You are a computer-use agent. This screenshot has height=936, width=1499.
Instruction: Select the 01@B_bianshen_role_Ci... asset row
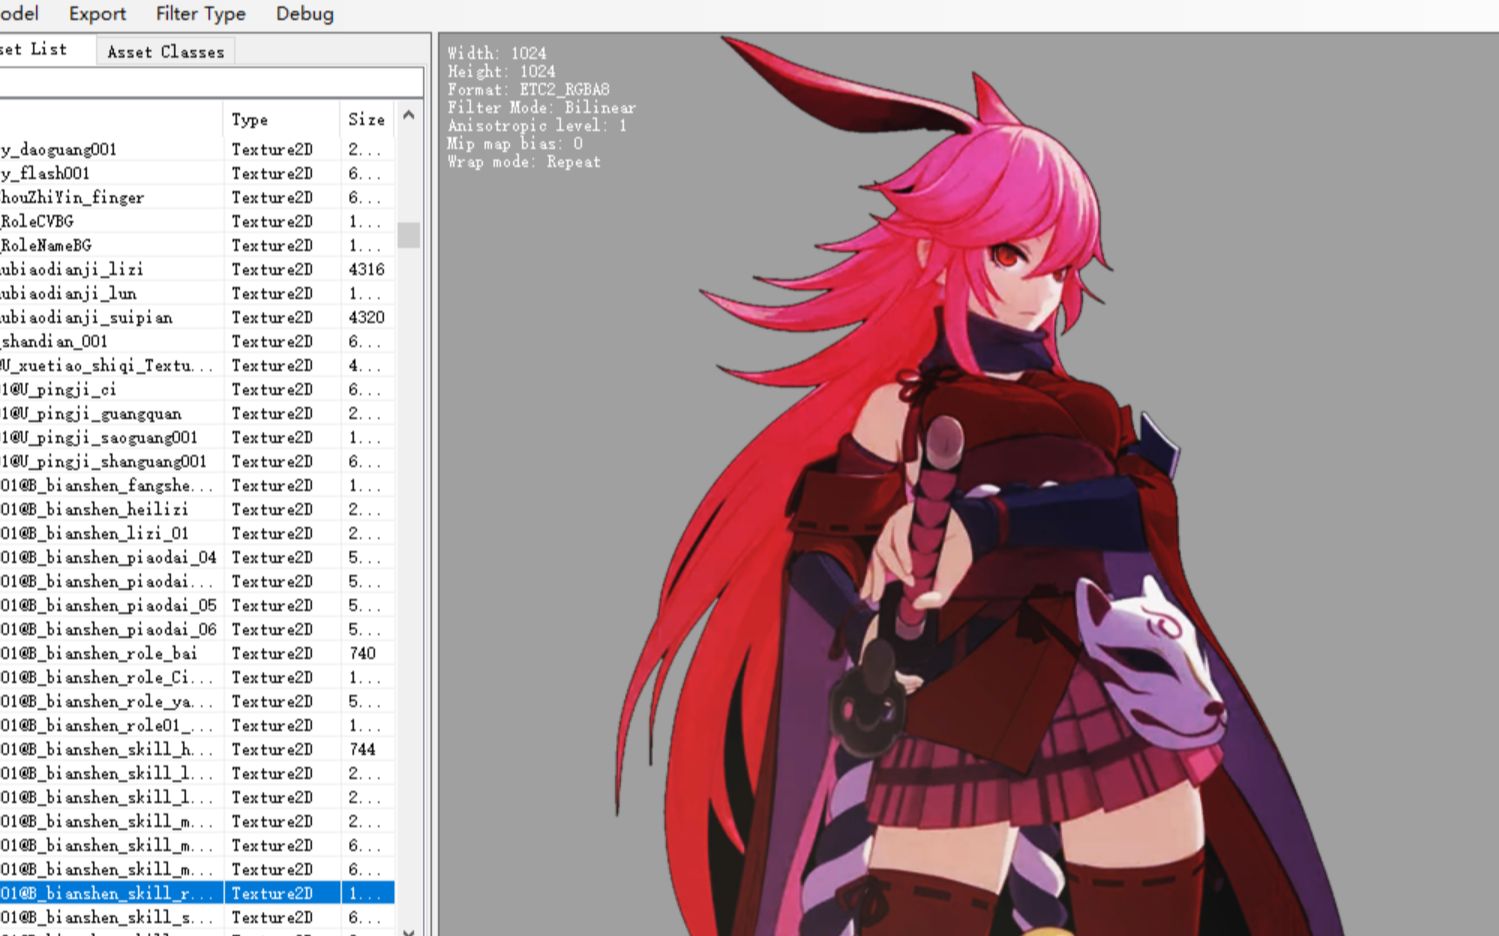click(x=197, y=677)
